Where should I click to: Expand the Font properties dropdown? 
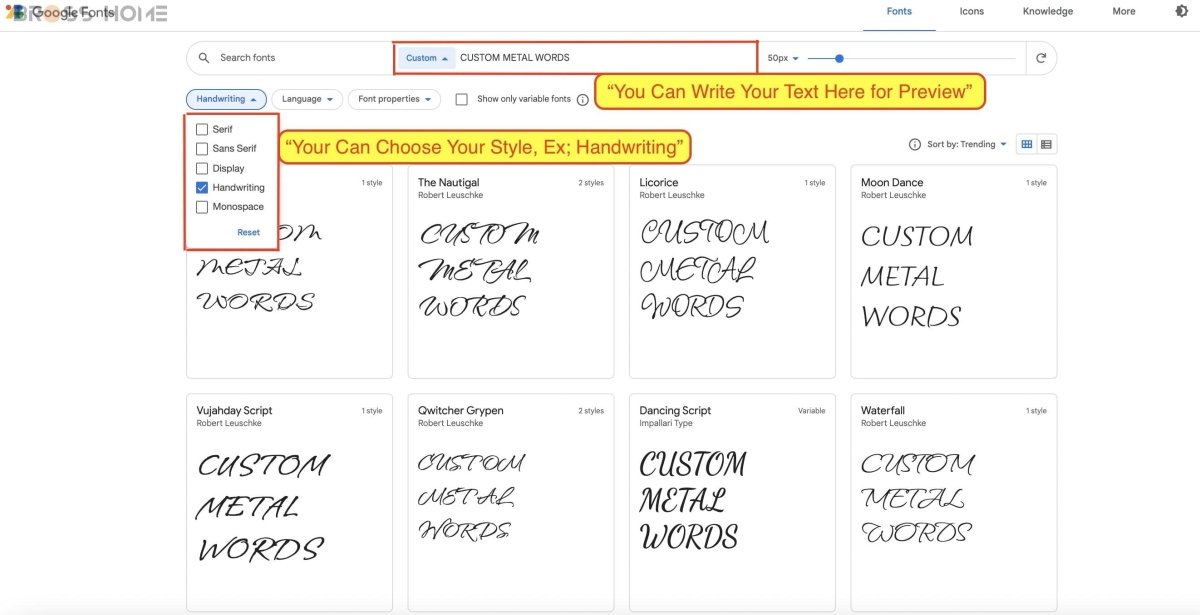click(x=394, y=100)
